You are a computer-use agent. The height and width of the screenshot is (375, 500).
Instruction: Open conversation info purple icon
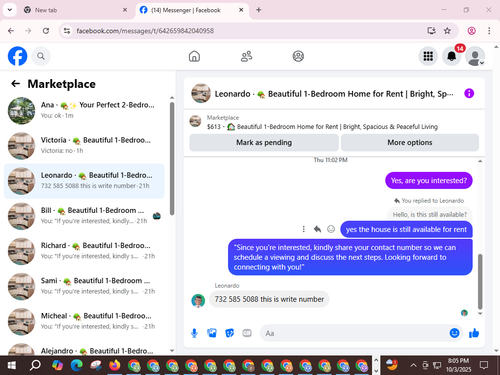(x=469, y=93)
